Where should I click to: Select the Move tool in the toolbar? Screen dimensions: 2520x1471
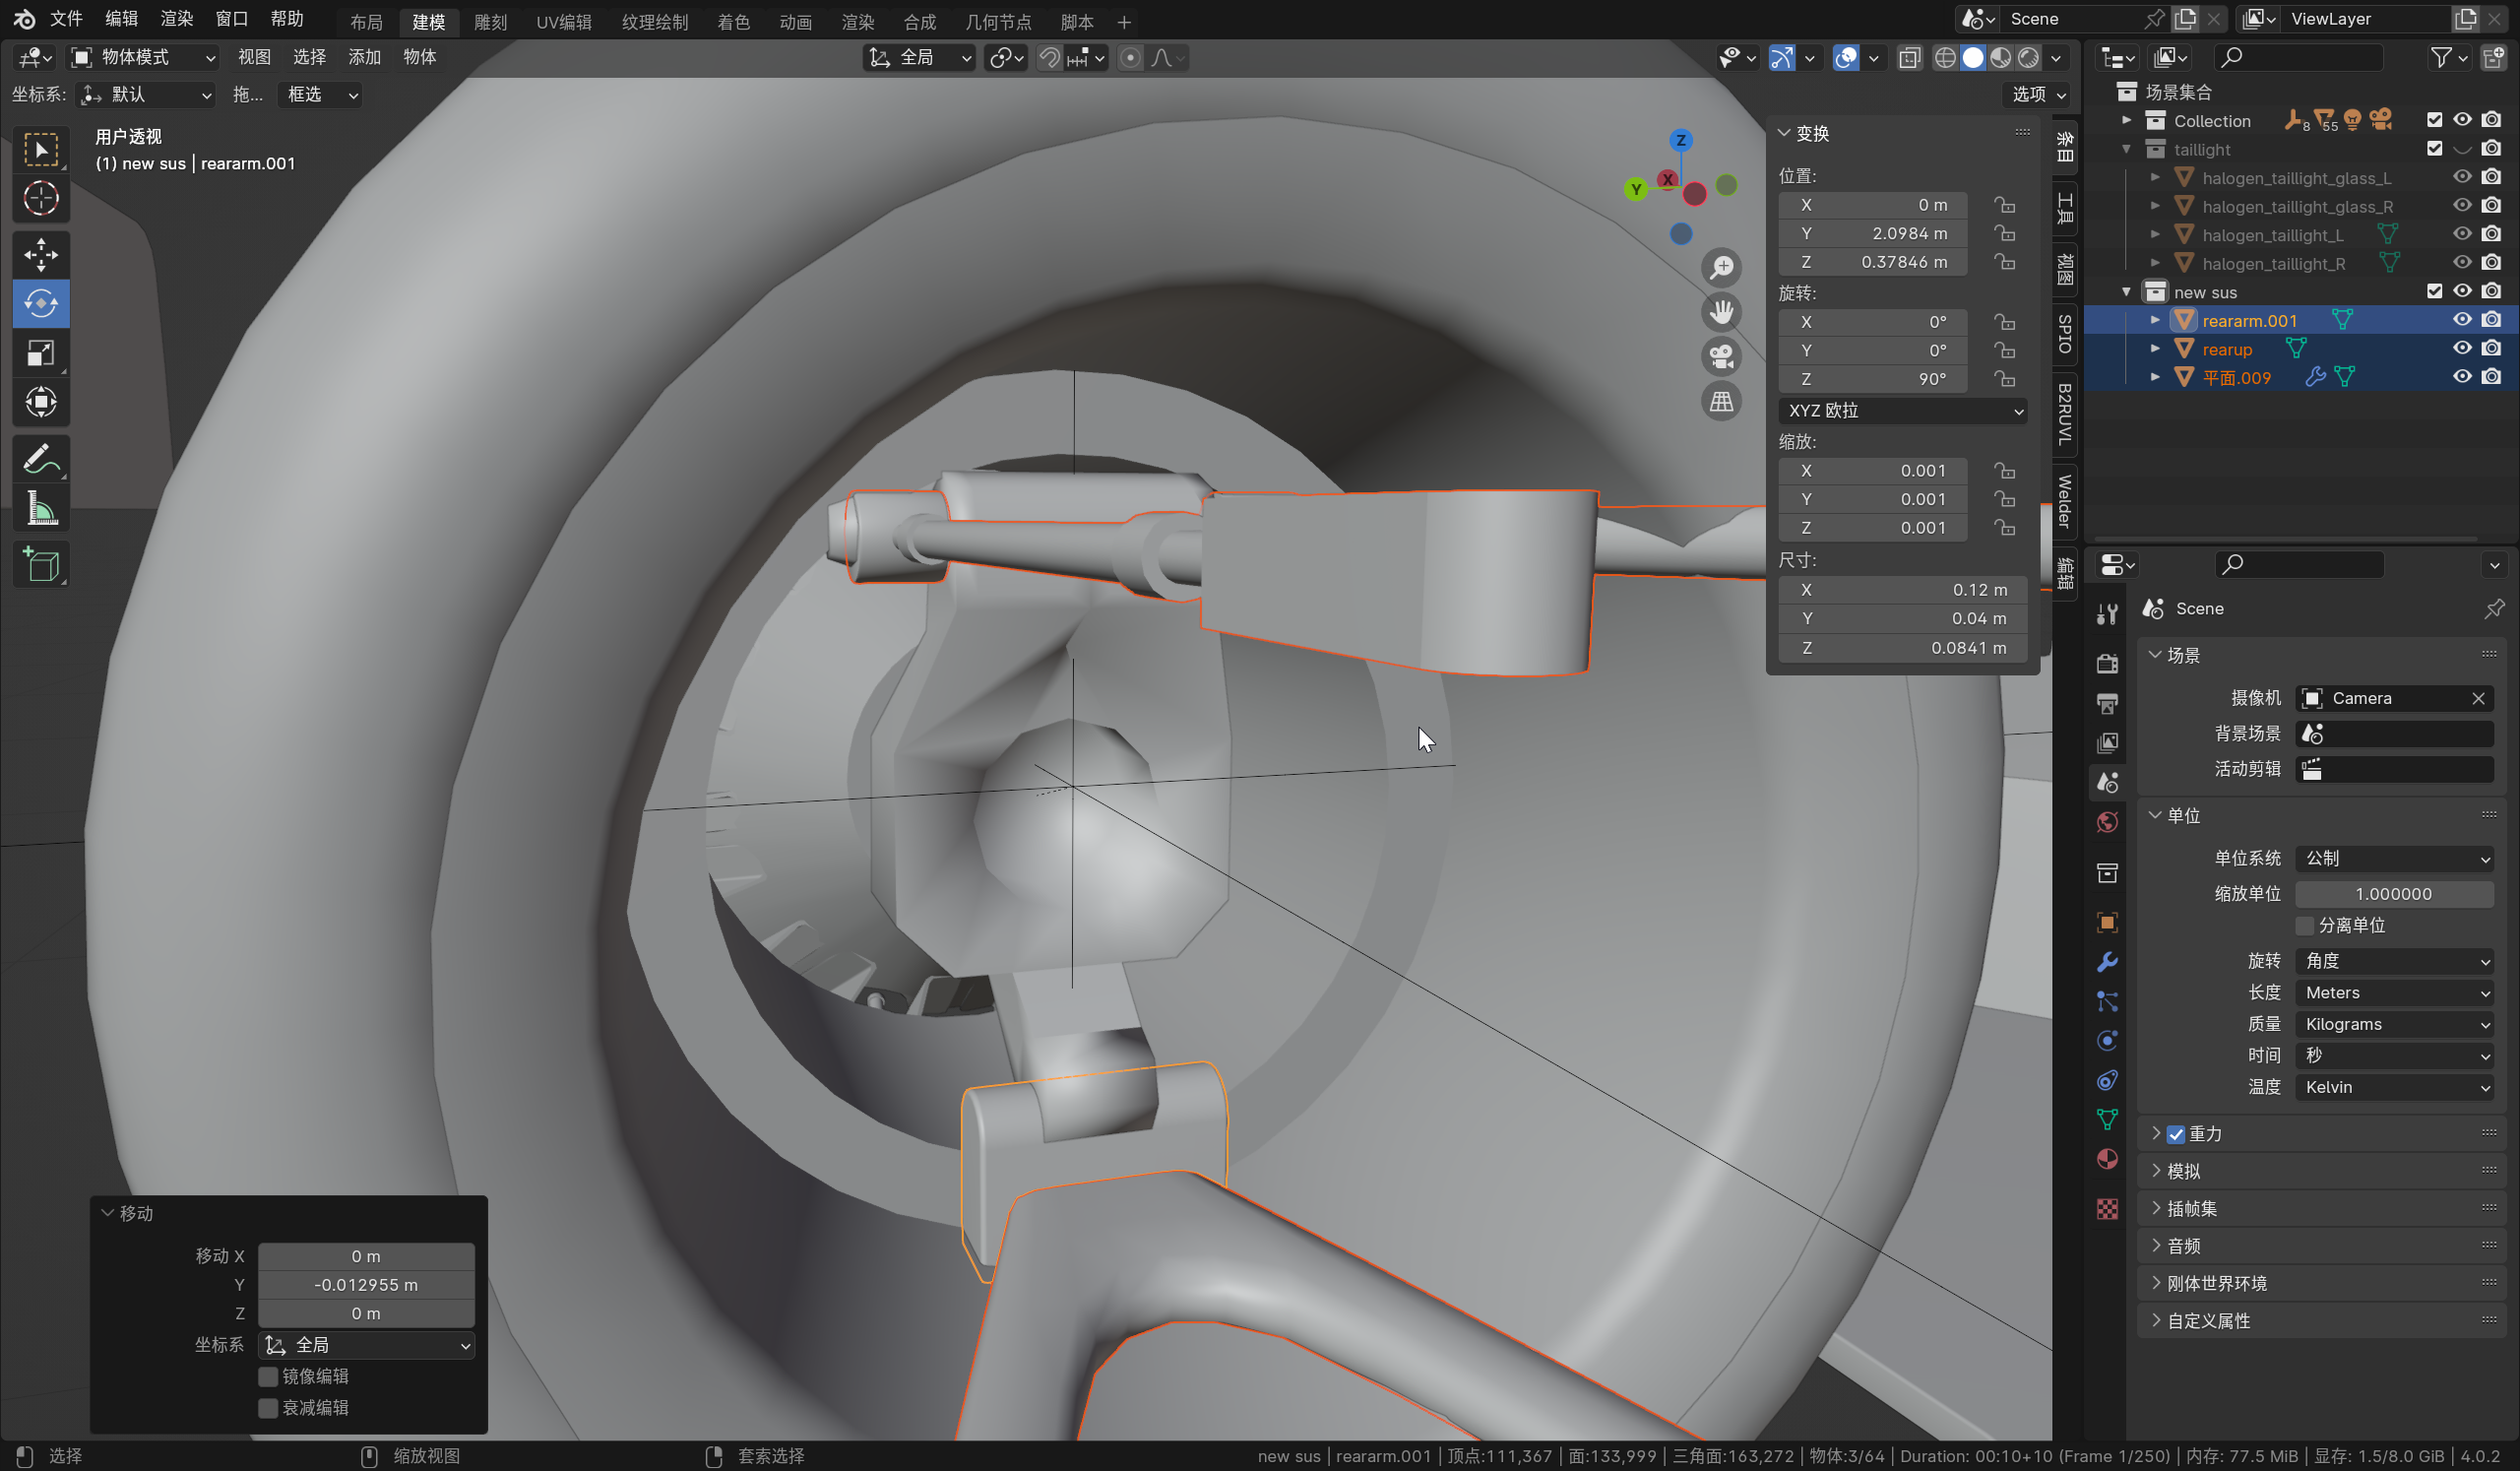point(41,254)
